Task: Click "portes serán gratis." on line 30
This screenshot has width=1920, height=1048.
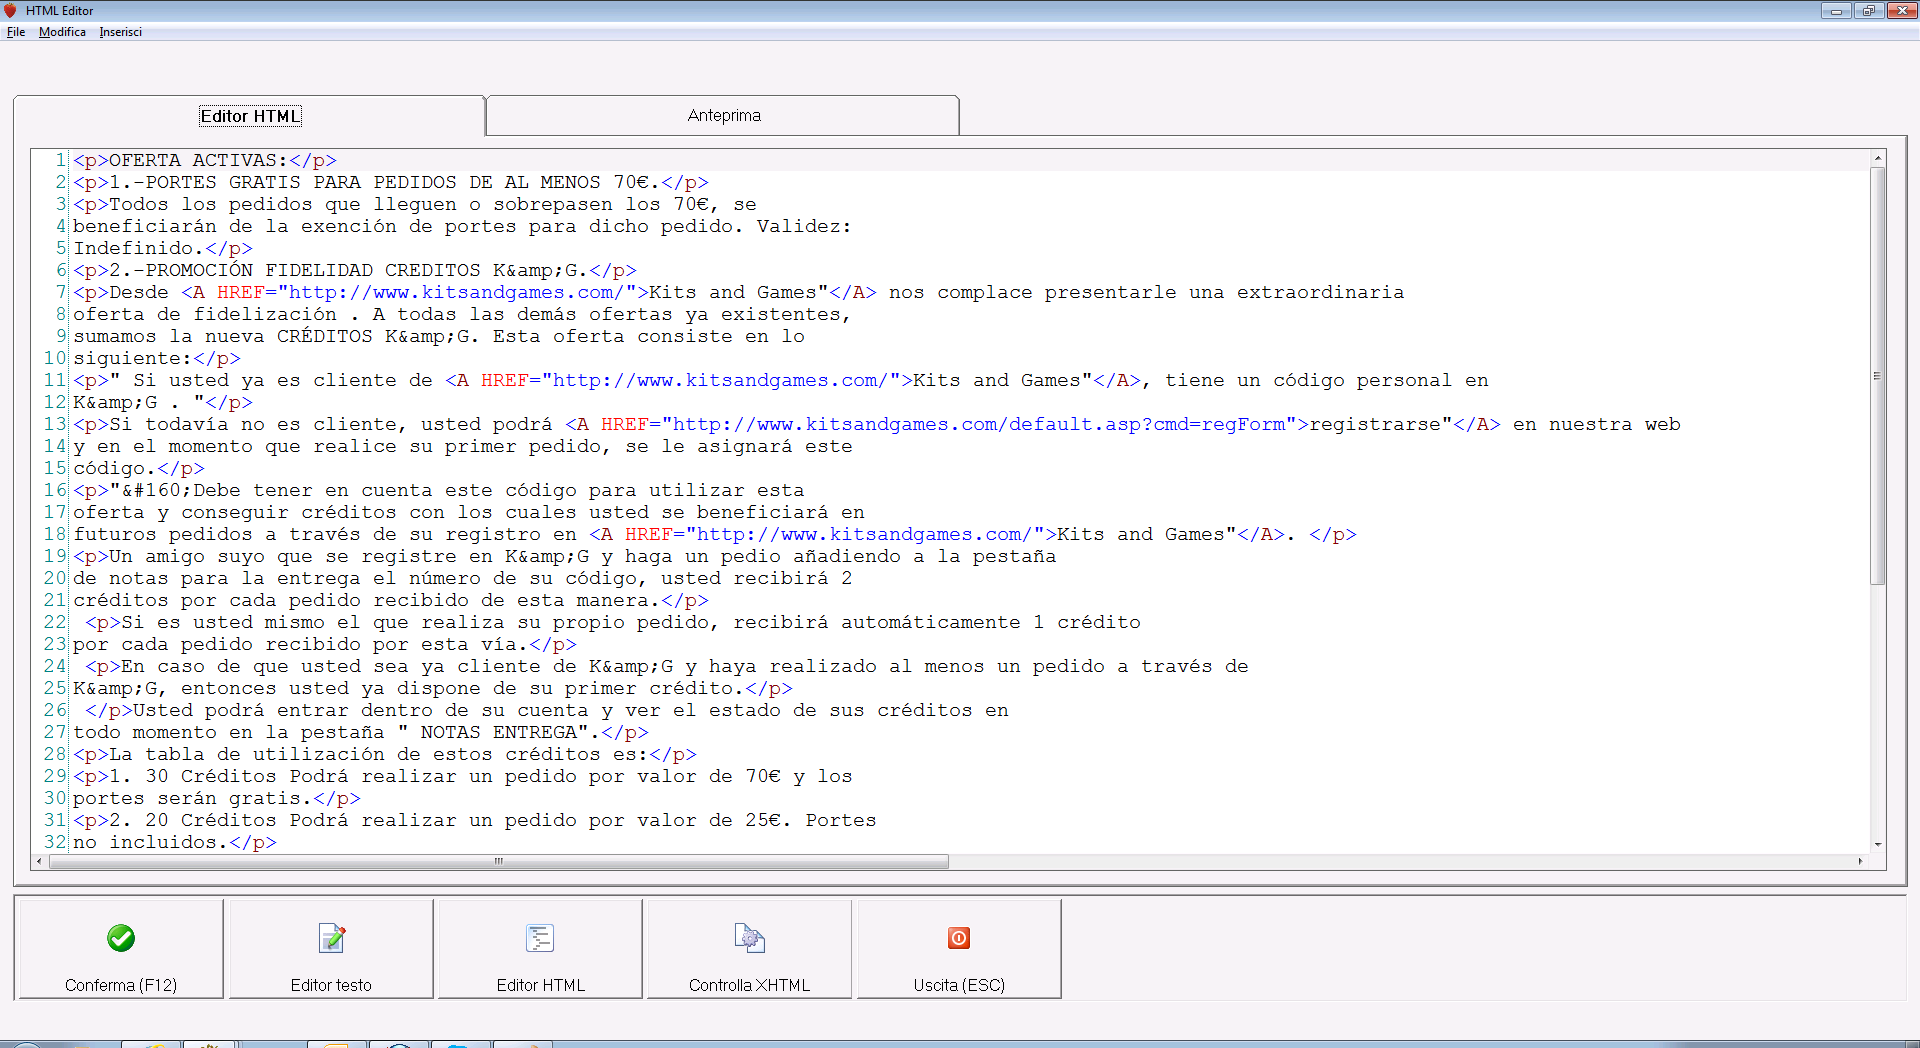Action: [192, 798]
